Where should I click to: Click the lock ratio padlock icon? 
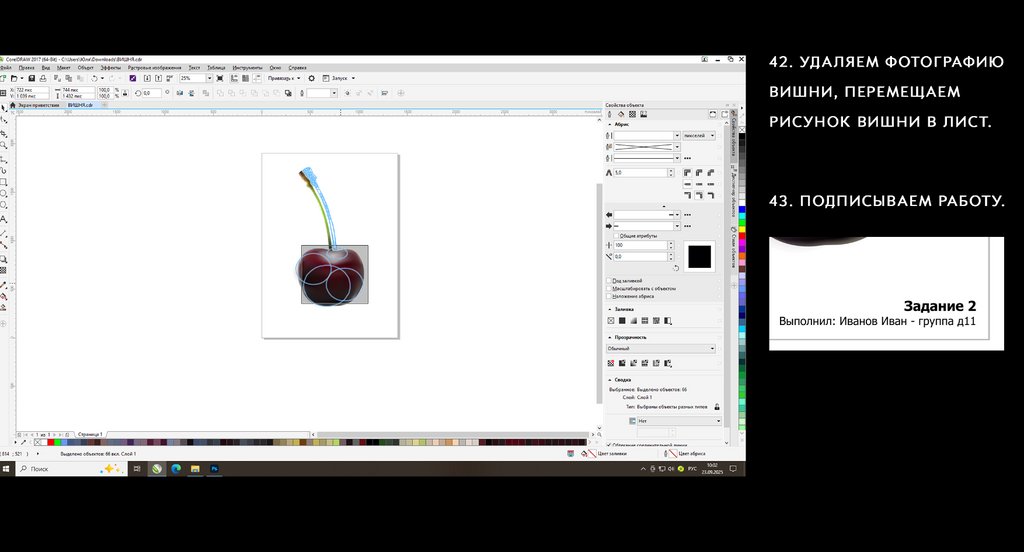(x=125, y=93)
